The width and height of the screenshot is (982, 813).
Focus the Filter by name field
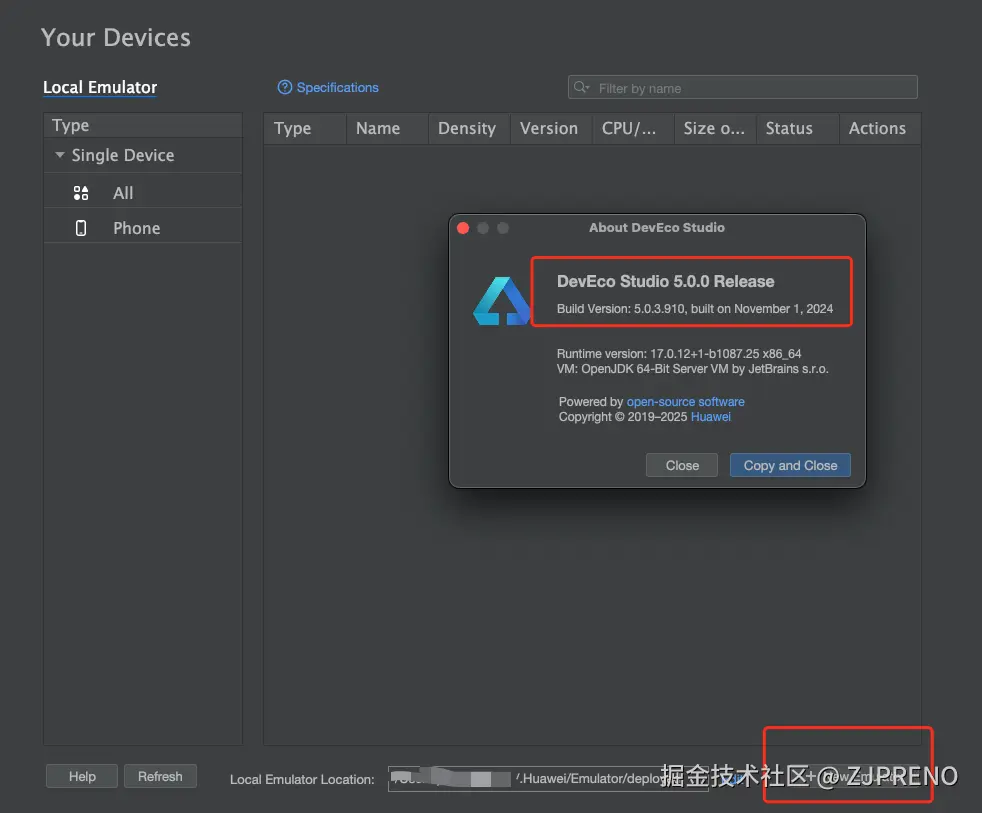(x=742, y=88)
